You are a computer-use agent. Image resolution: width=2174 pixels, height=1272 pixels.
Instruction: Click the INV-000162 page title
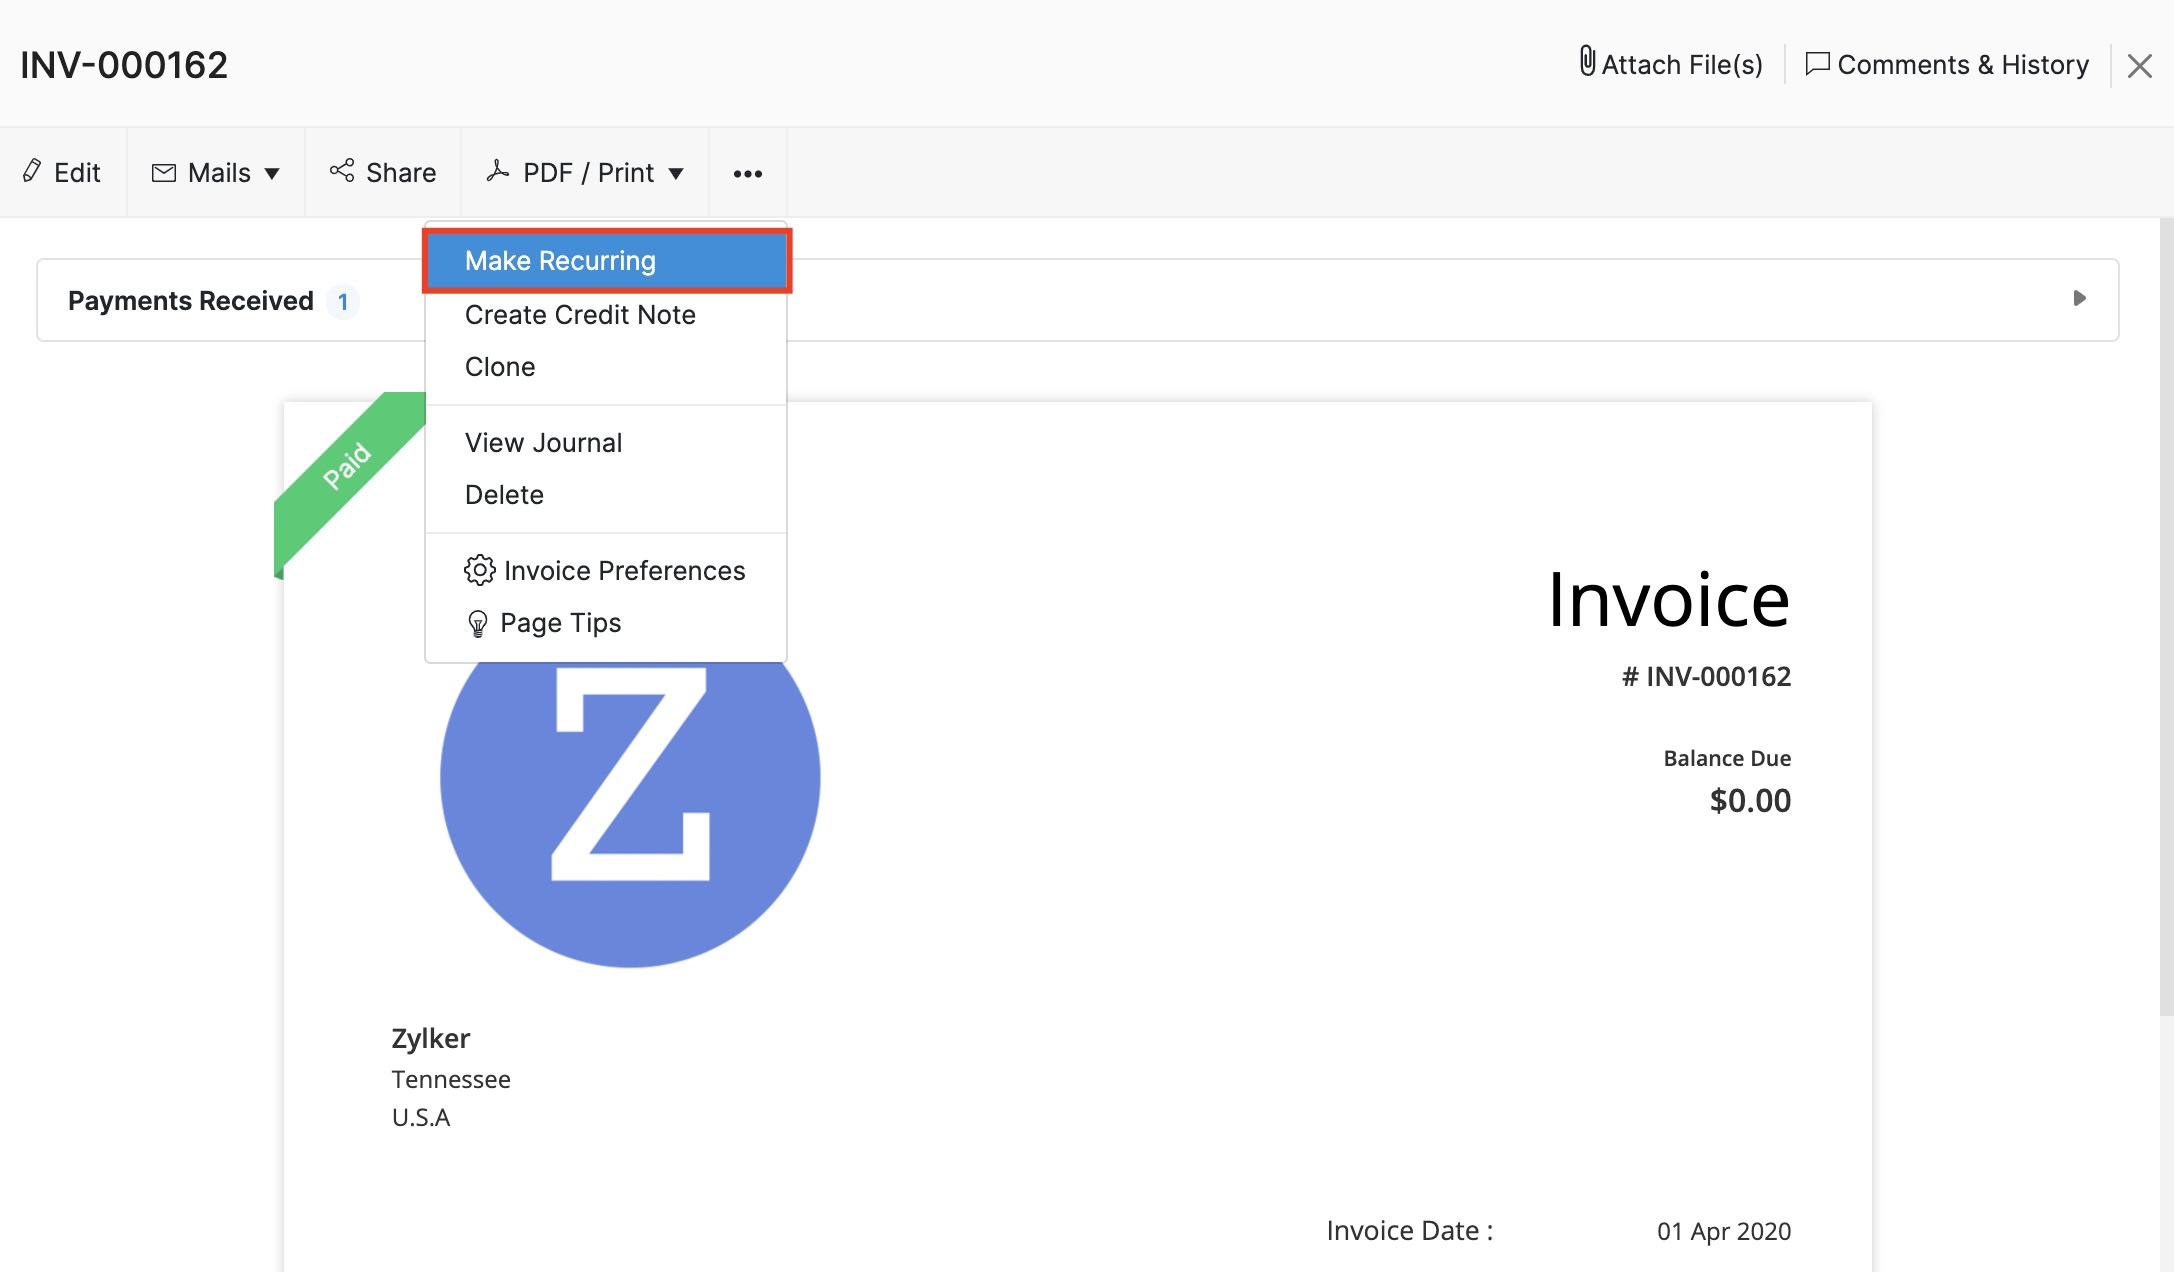[124, 65]
